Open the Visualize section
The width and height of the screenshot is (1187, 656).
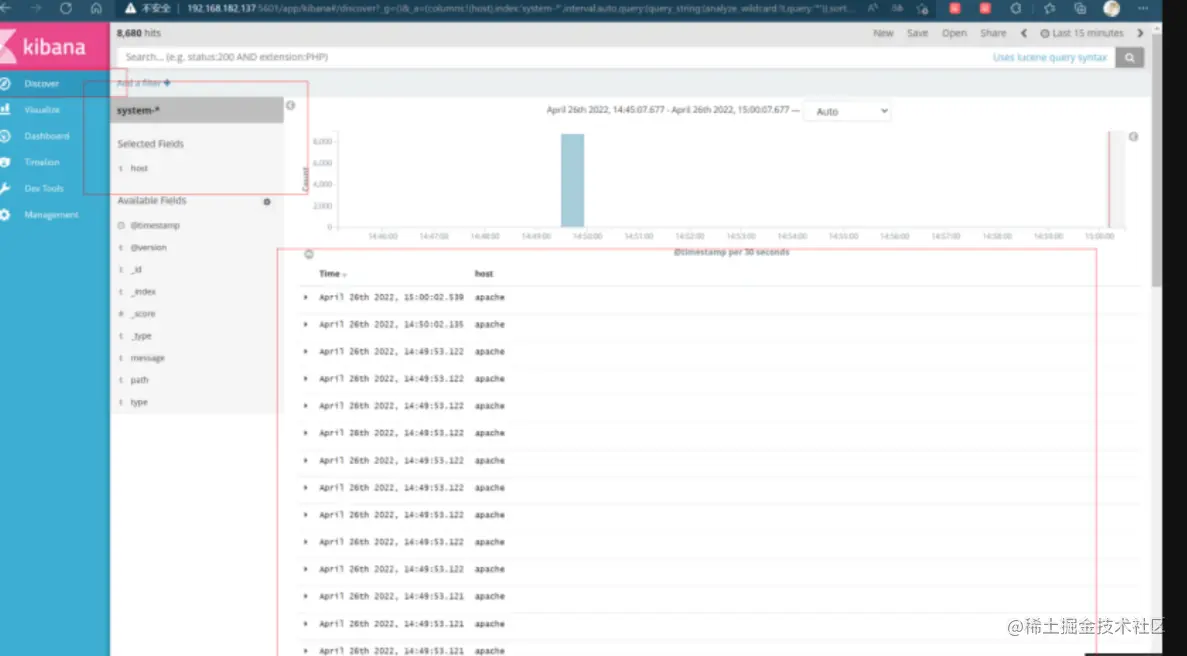[41, 110]
